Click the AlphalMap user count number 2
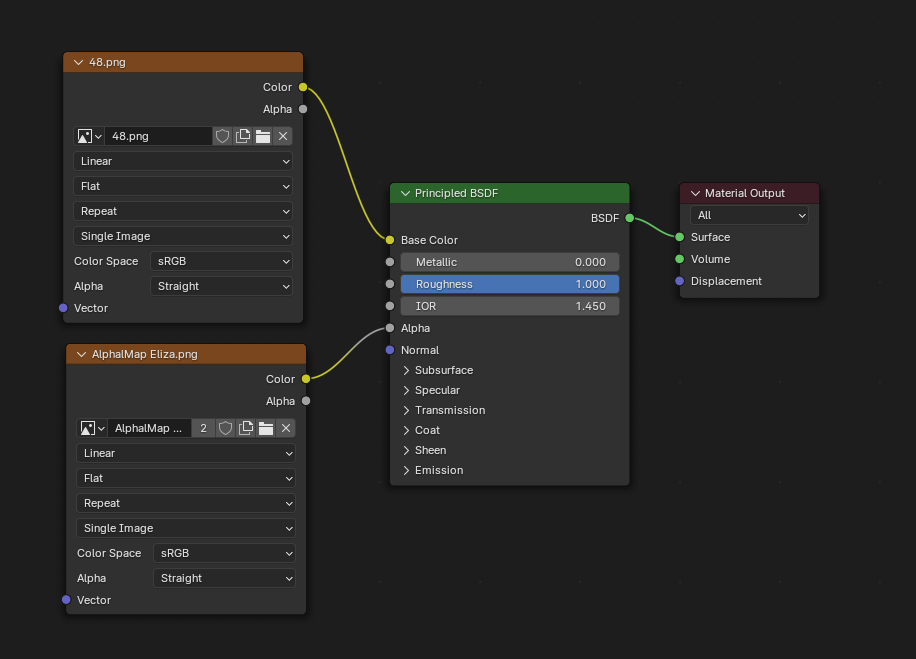This screenshot has width=916, height=659. [204, 428]
